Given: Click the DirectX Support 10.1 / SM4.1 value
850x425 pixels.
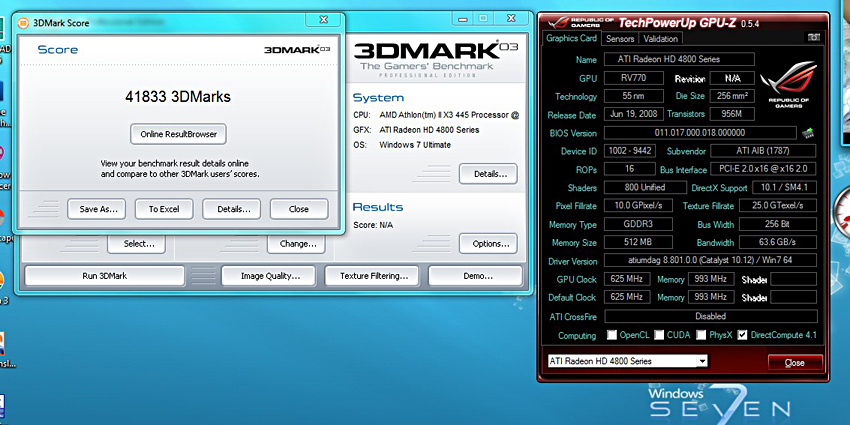Looking at the screenshot, I should click(784, 187).
